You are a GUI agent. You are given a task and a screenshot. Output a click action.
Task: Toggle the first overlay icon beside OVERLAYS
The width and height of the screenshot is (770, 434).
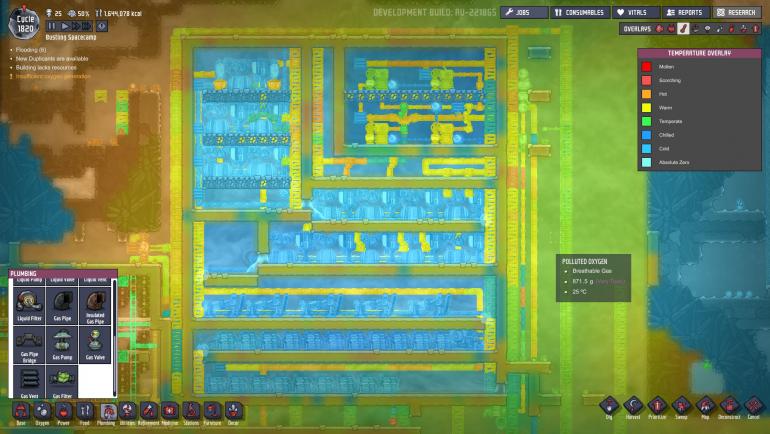tap(659, 29)
